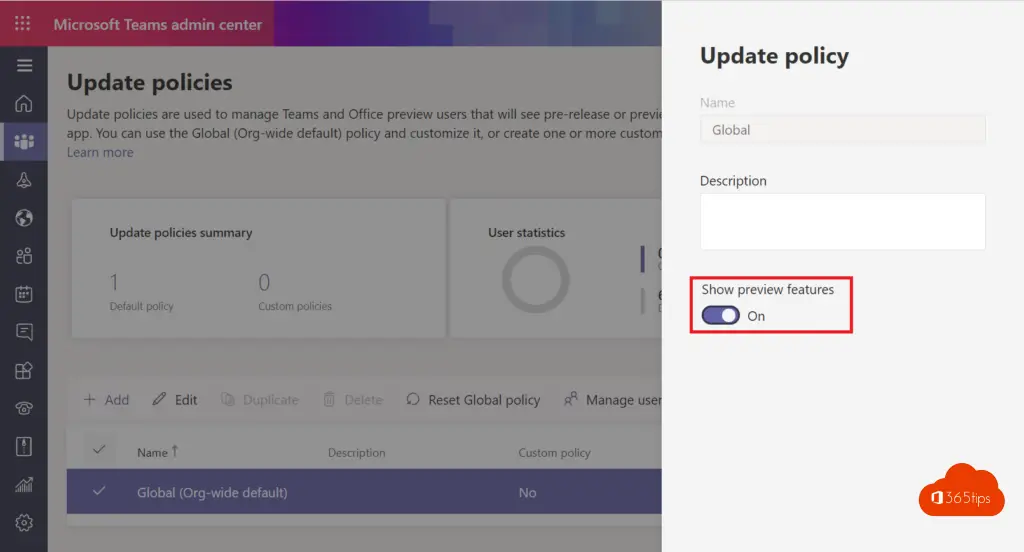Click the Microsoft Teams admin center title
1024x552 pixels.
pyautogui.click(x=157, y=24)
